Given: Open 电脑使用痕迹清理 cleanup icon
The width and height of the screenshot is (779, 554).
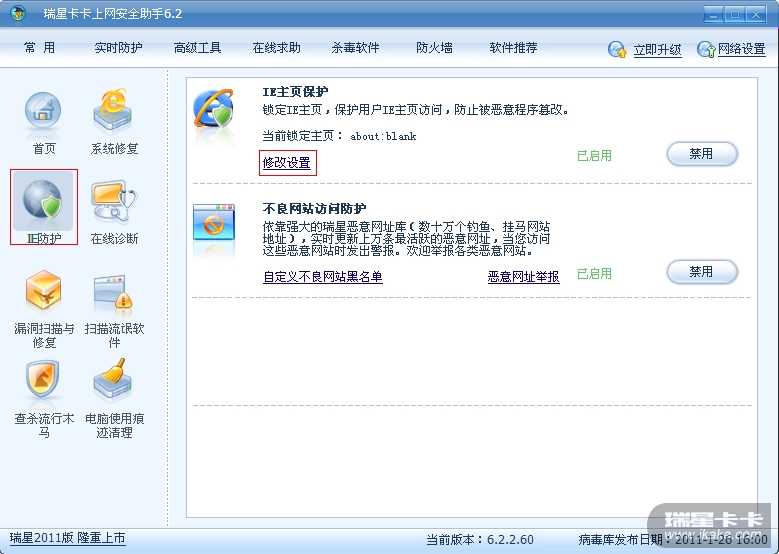Looking at the screenshot, I should point(113,380).
